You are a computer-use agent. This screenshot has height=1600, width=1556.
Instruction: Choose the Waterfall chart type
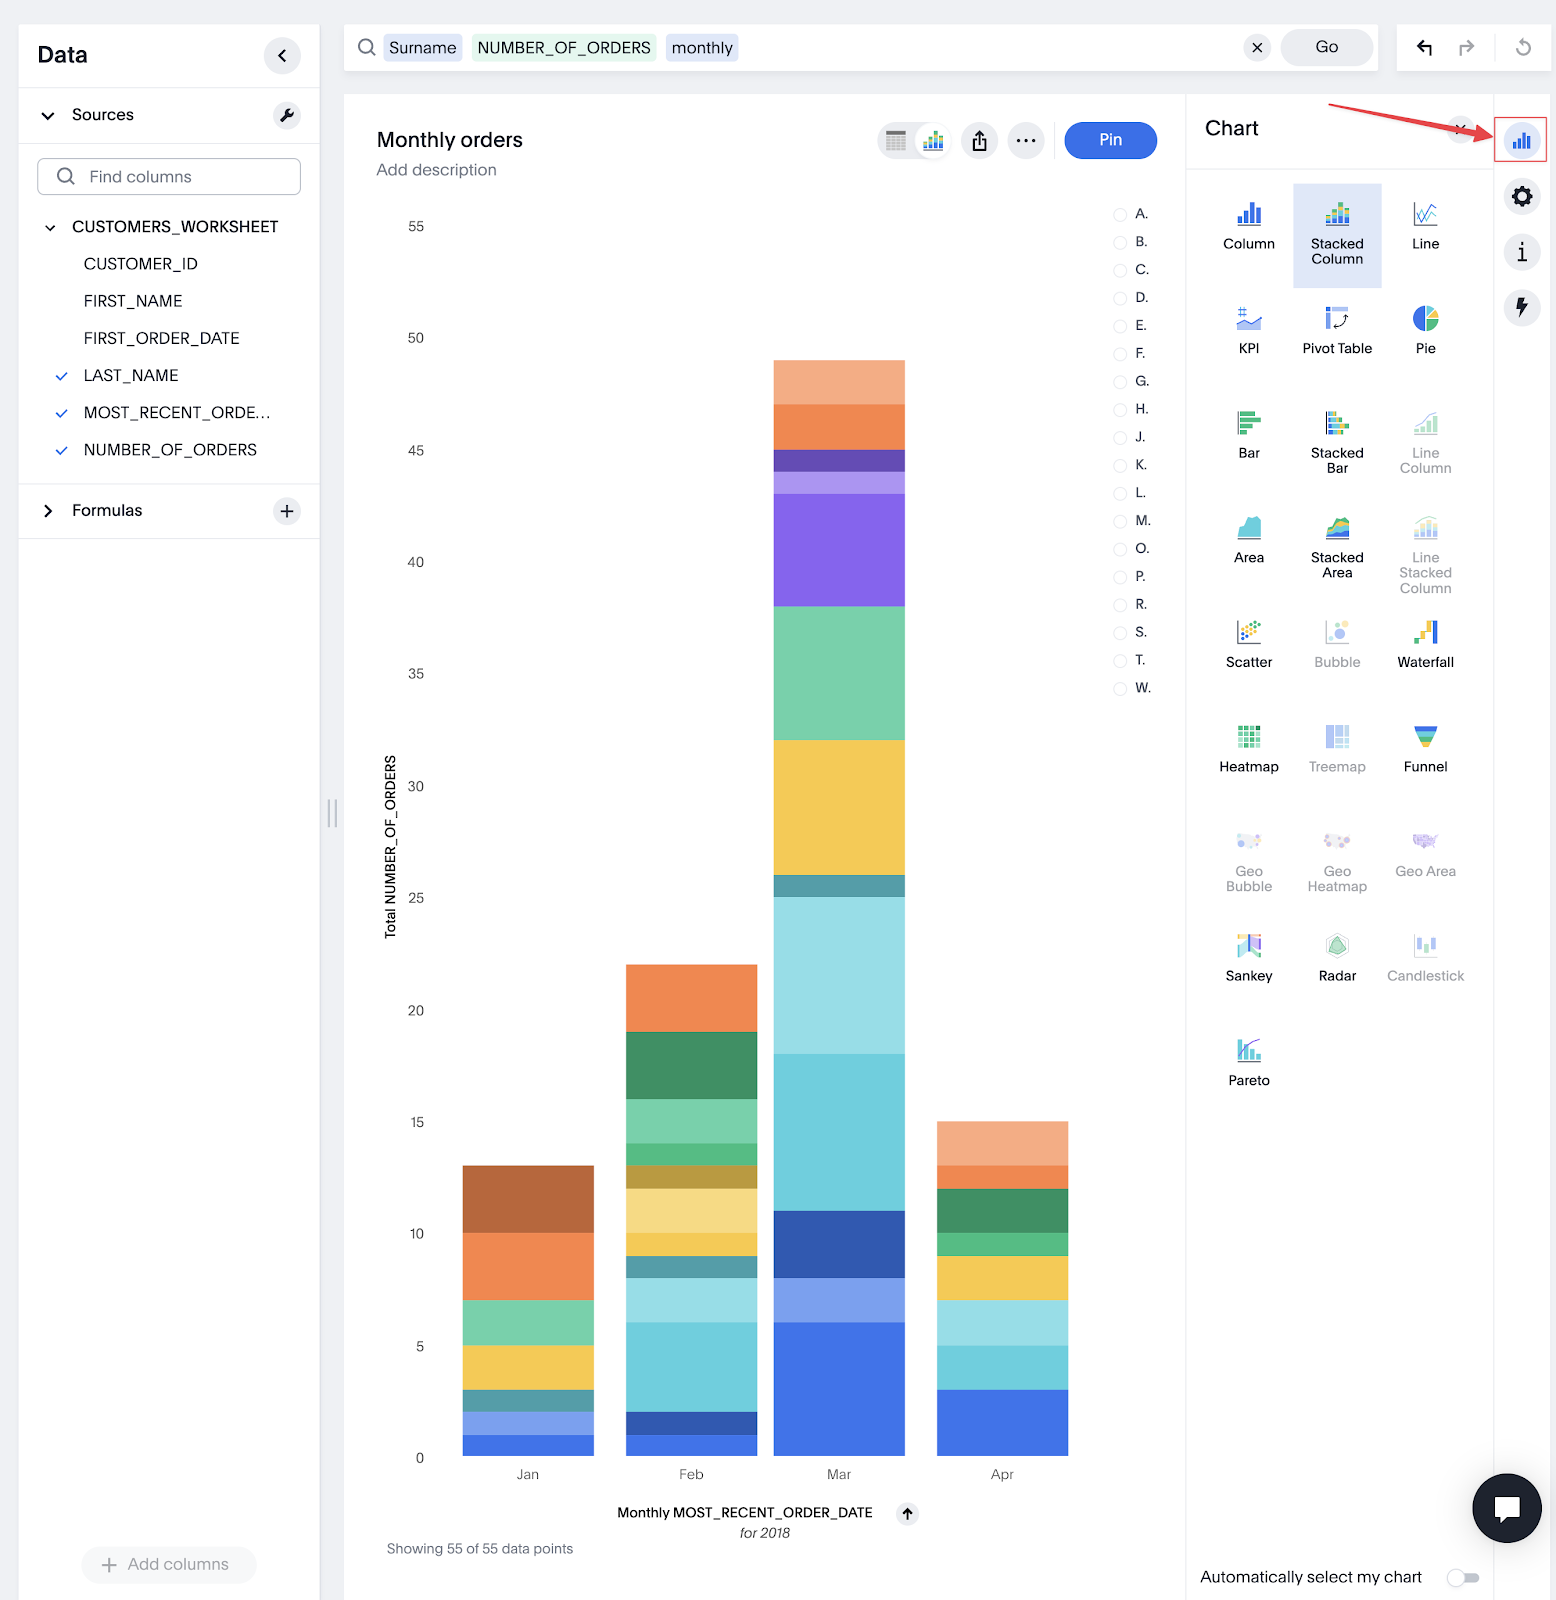tap(1425, 643)
